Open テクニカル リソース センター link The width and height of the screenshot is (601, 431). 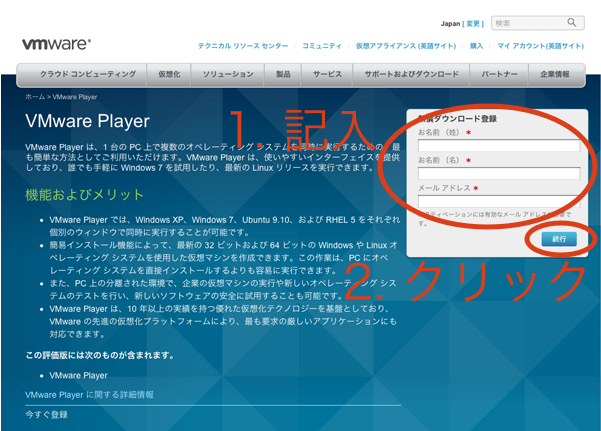pyautogui.click(x=243, y=46)
